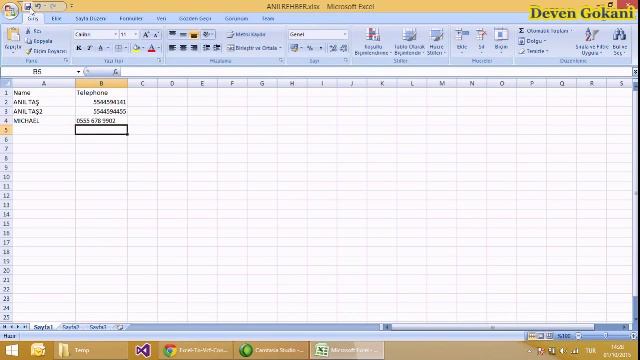Redo action in quick access toolbar

tap(53, 6)
